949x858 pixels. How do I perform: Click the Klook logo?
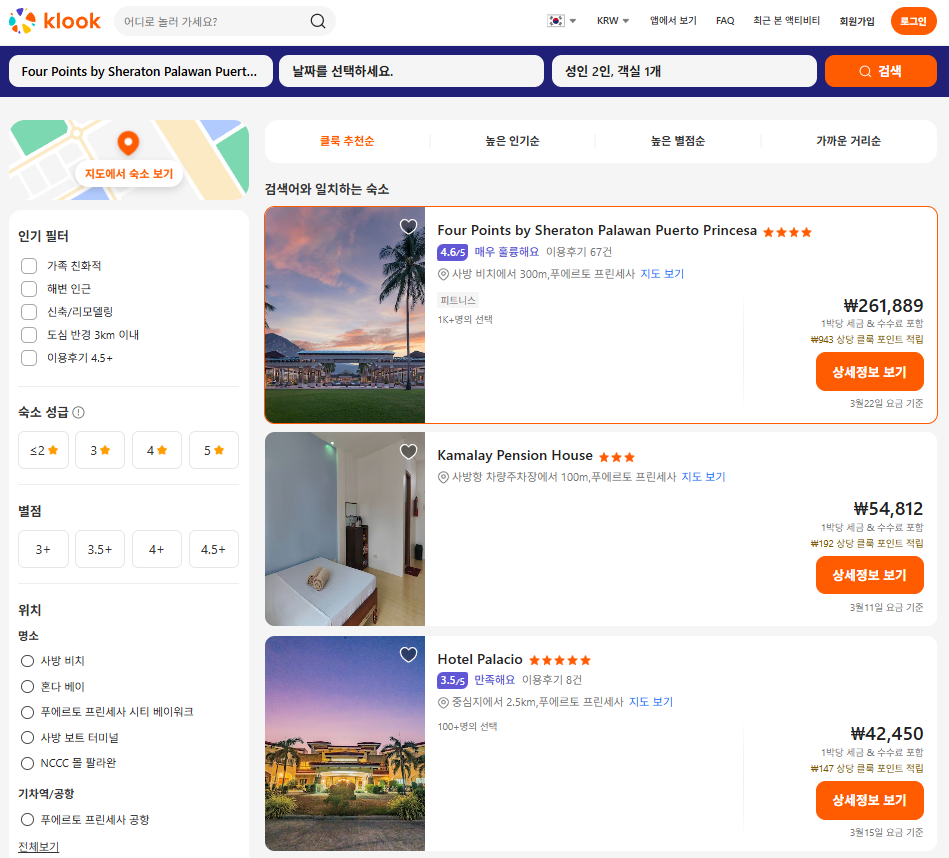click(54, 21)
